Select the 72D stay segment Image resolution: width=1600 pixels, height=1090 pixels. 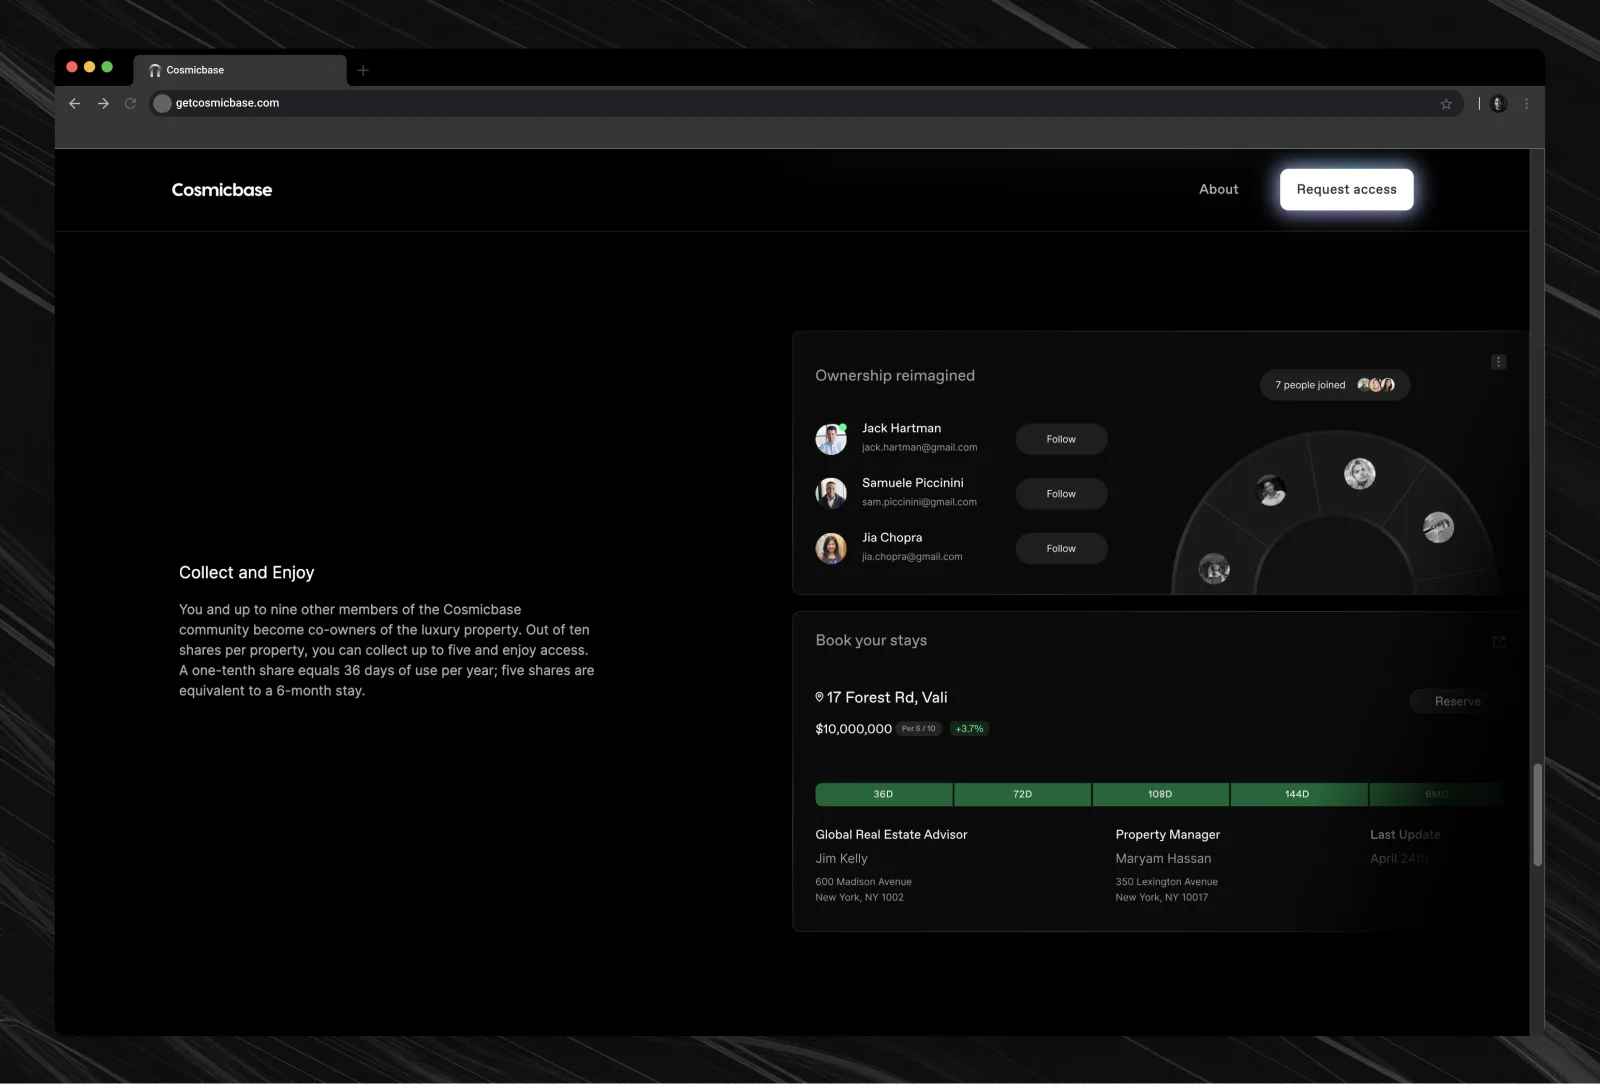click(1023, 796)
